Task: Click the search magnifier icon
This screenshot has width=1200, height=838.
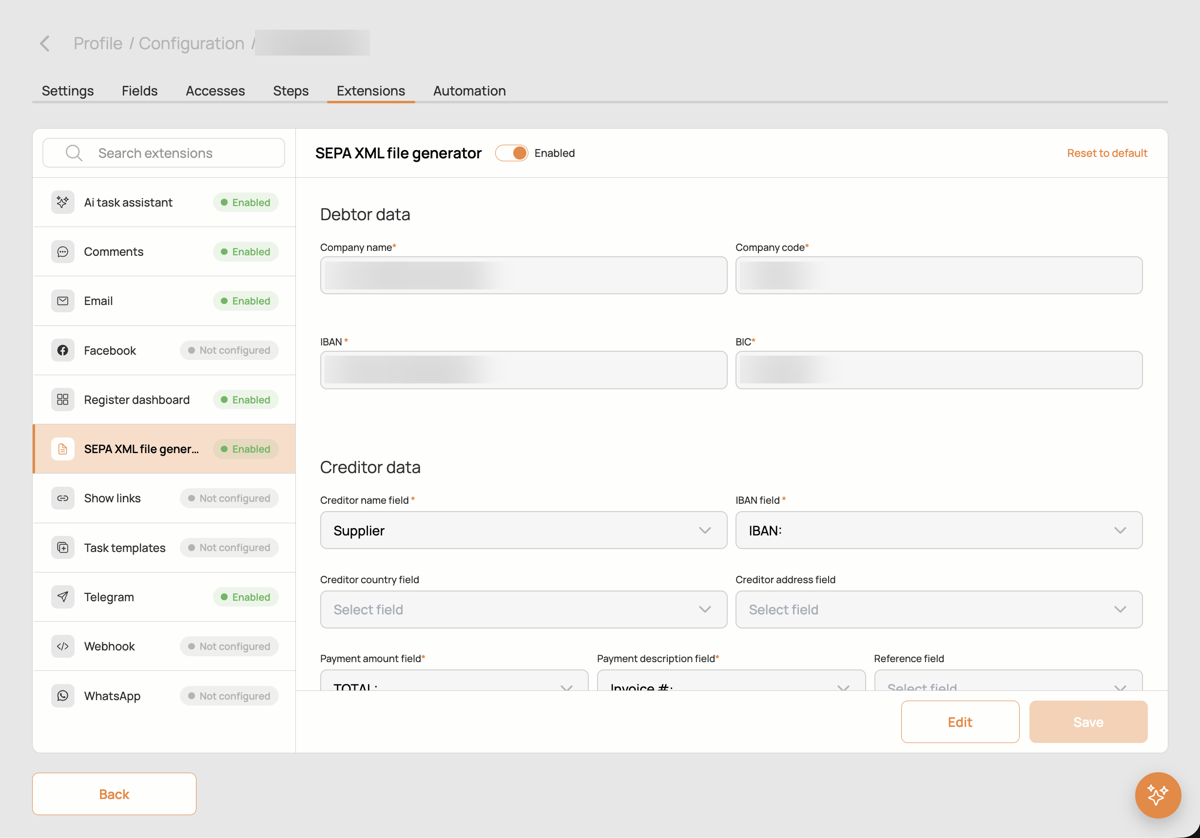Action: pos(74,153)
